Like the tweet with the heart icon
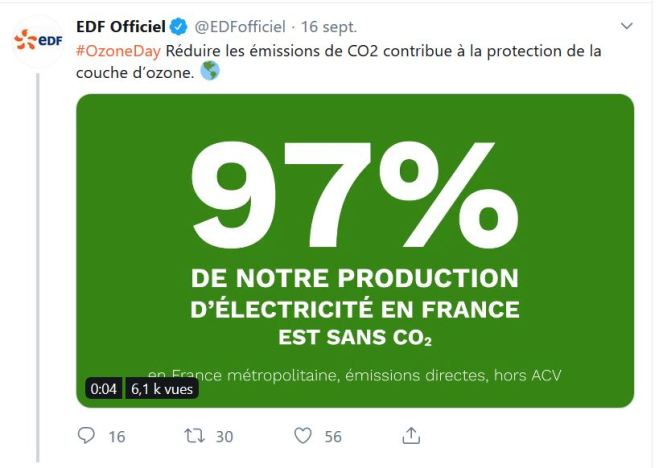The width and height of the screenshot is (663, 468). pyautogui.click(x=304, y=435)
